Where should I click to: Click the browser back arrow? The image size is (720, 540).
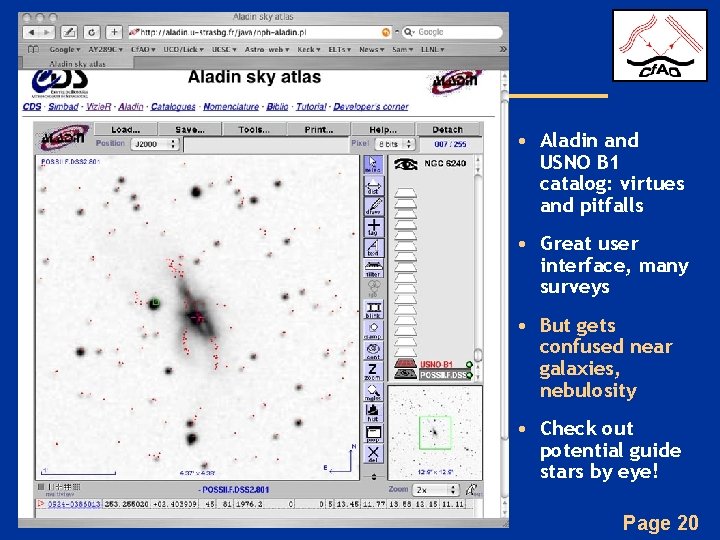[31, 33]
